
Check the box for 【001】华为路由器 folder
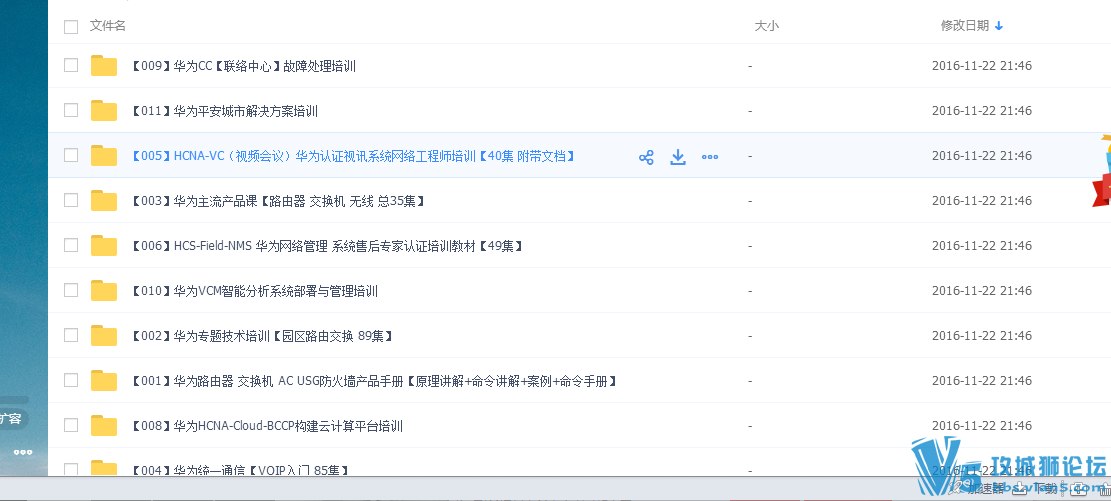[x=71, y=380]
